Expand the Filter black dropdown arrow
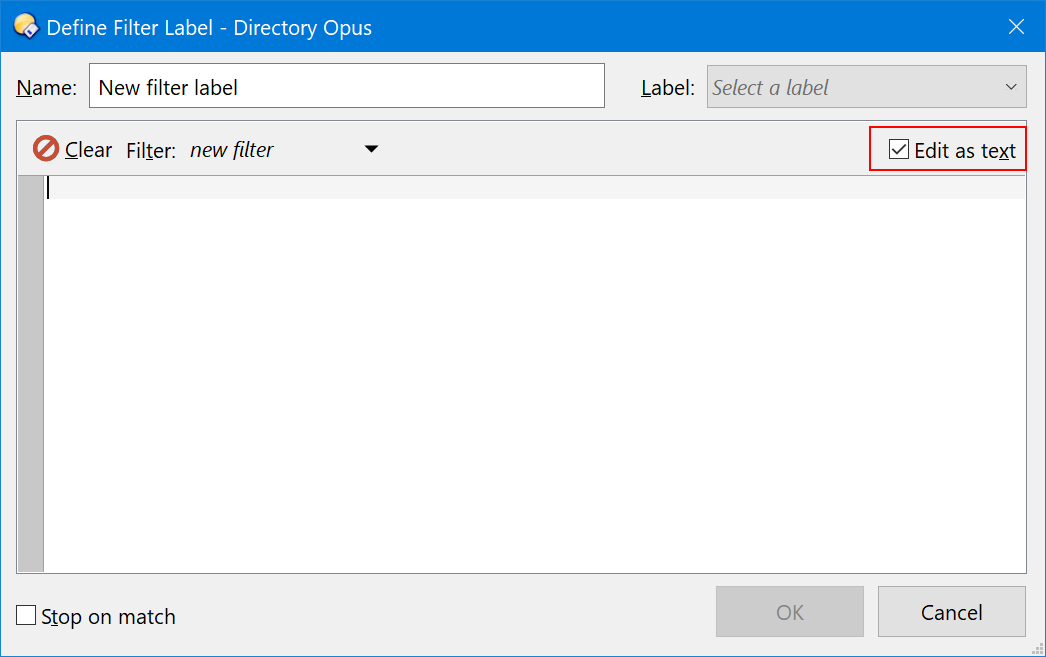Screen dimensions: 1046x657 pos(371,150)
